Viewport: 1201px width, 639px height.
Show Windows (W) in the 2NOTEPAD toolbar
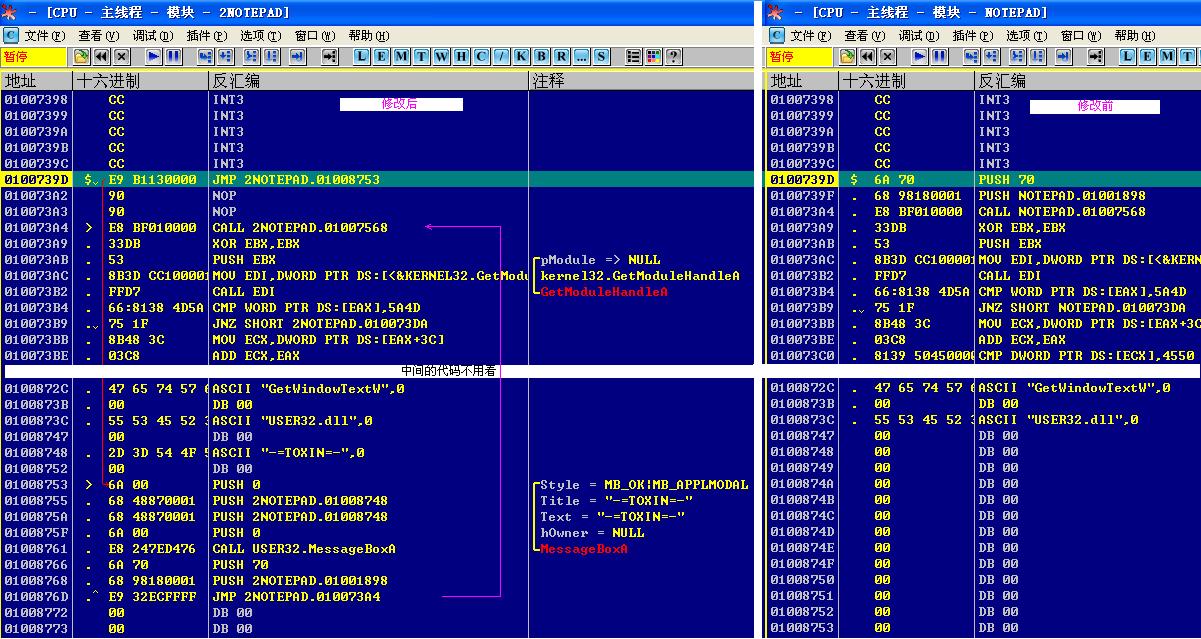pyautogui.click(x=442, y=57)
